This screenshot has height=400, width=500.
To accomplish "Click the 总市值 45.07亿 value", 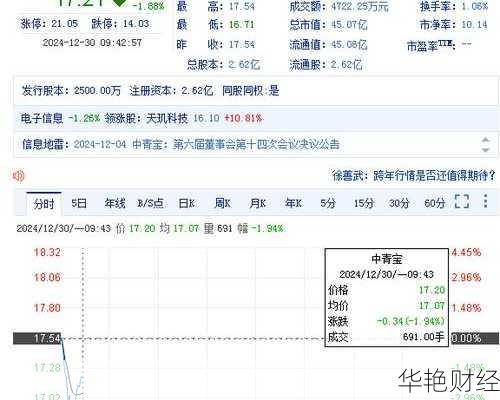I will point(349,25).
